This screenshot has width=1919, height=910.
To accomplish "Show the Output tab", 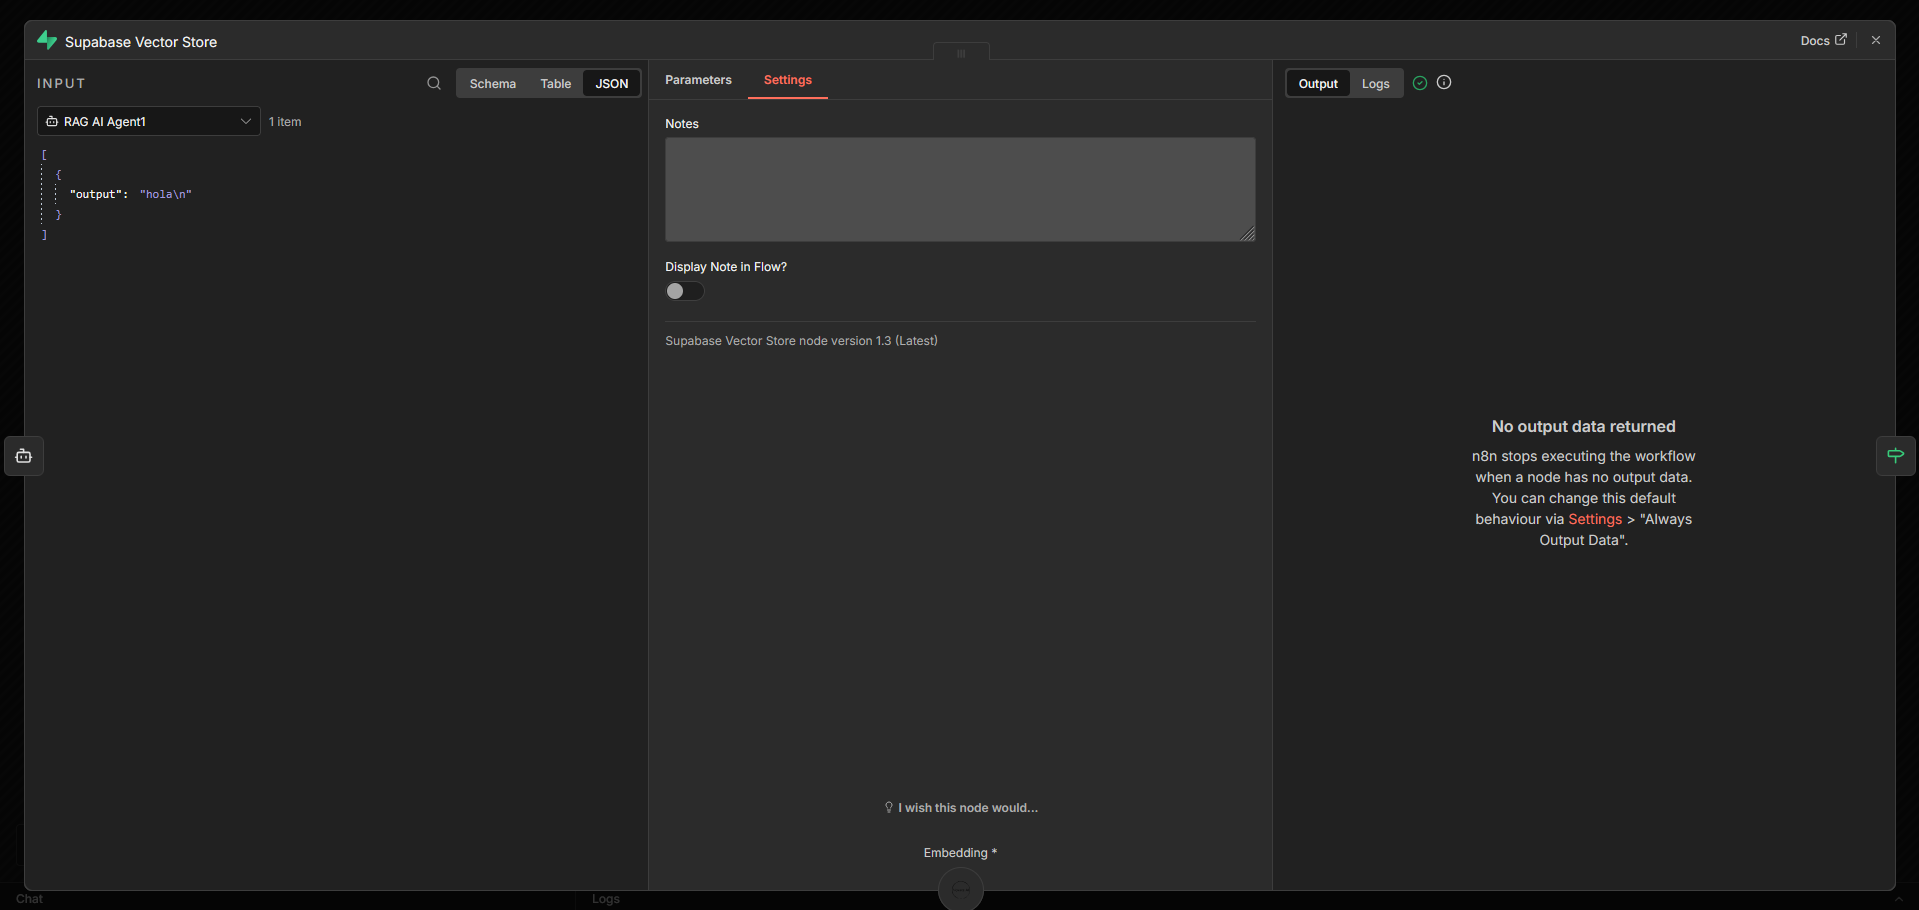I will (x=1318, y=84).
